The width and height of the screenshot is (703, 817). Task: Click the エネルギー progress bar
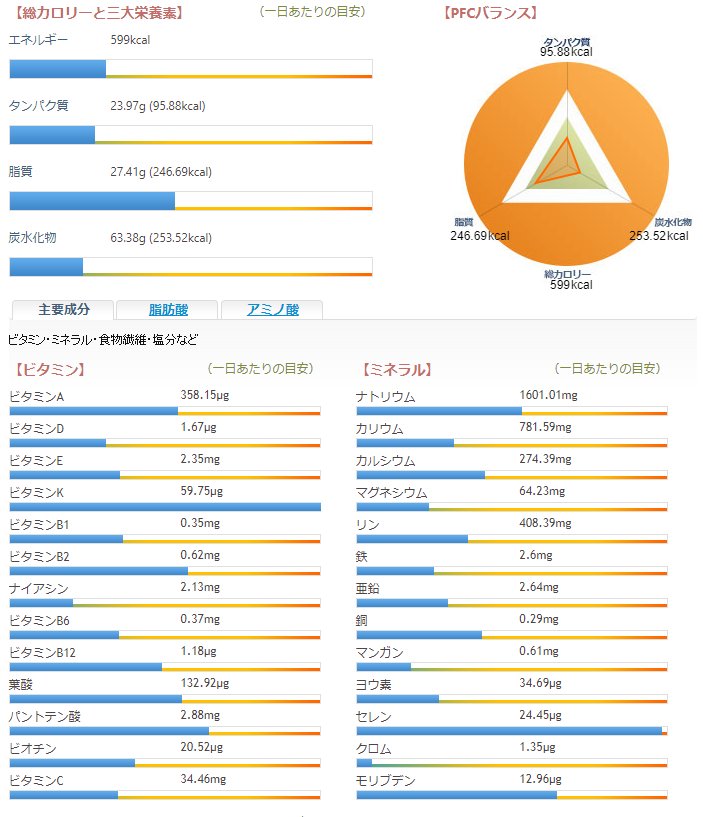(190, 68)
